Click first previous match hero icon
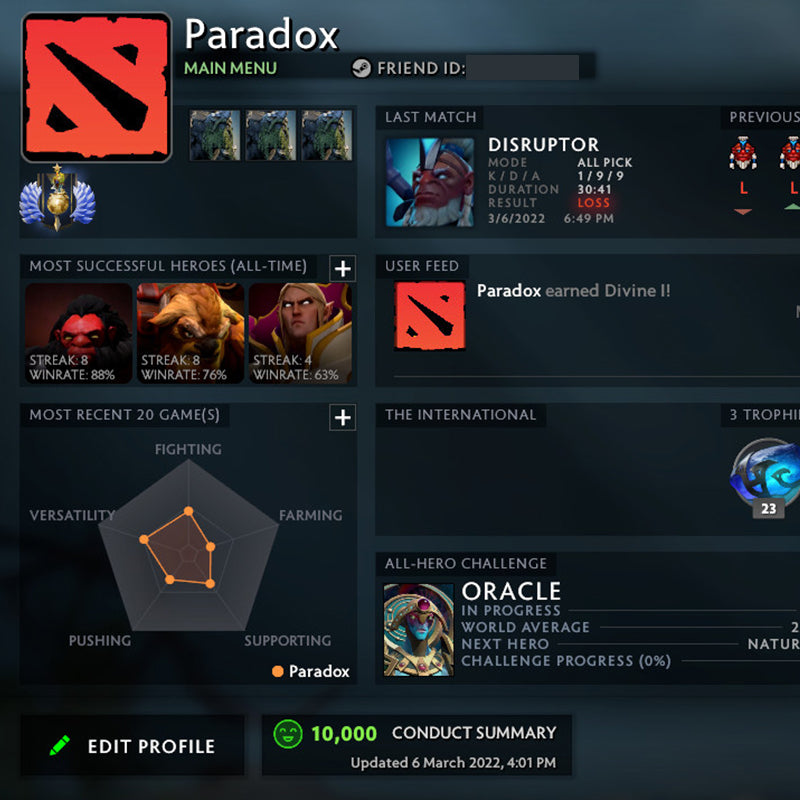The image size is (800, 800). click(x=743, y=153)
